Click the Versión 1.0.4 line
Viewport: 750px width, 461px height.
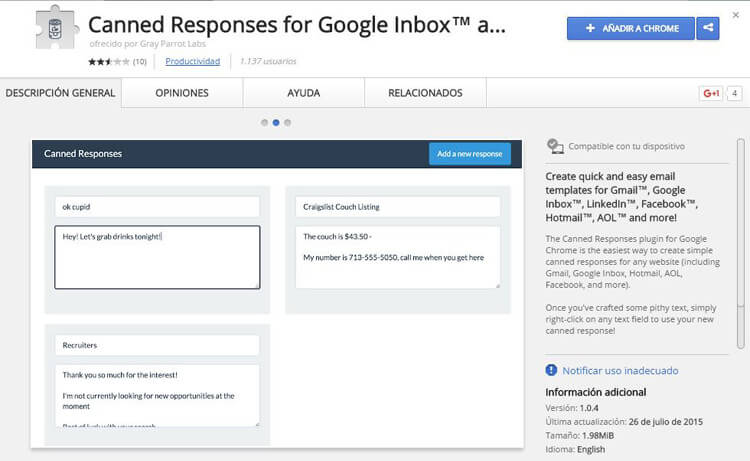(x=572, y=408)
